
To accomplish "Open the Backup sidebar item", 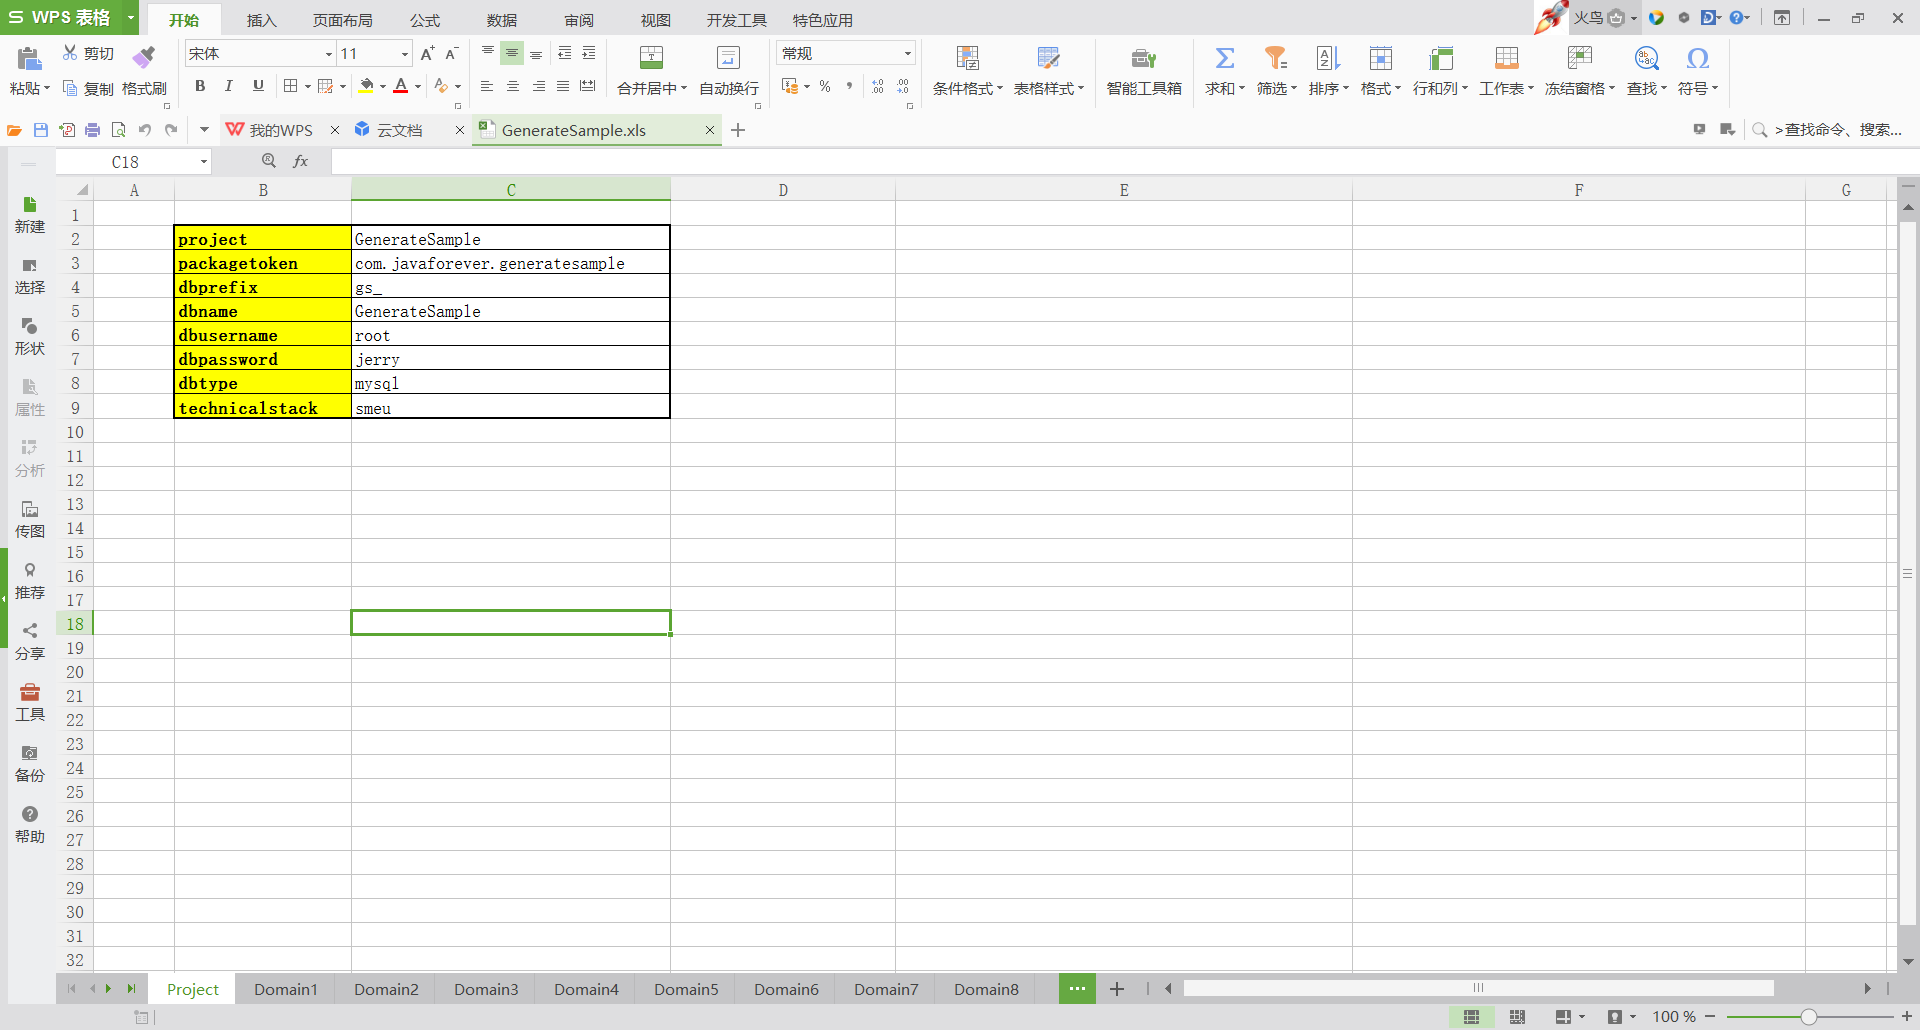I will click(30, 764).
